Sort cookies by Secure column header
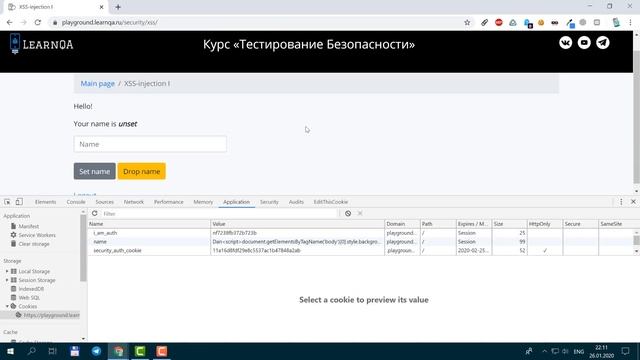The width and height of the screenshot is (640, 360). click(580, 224)
